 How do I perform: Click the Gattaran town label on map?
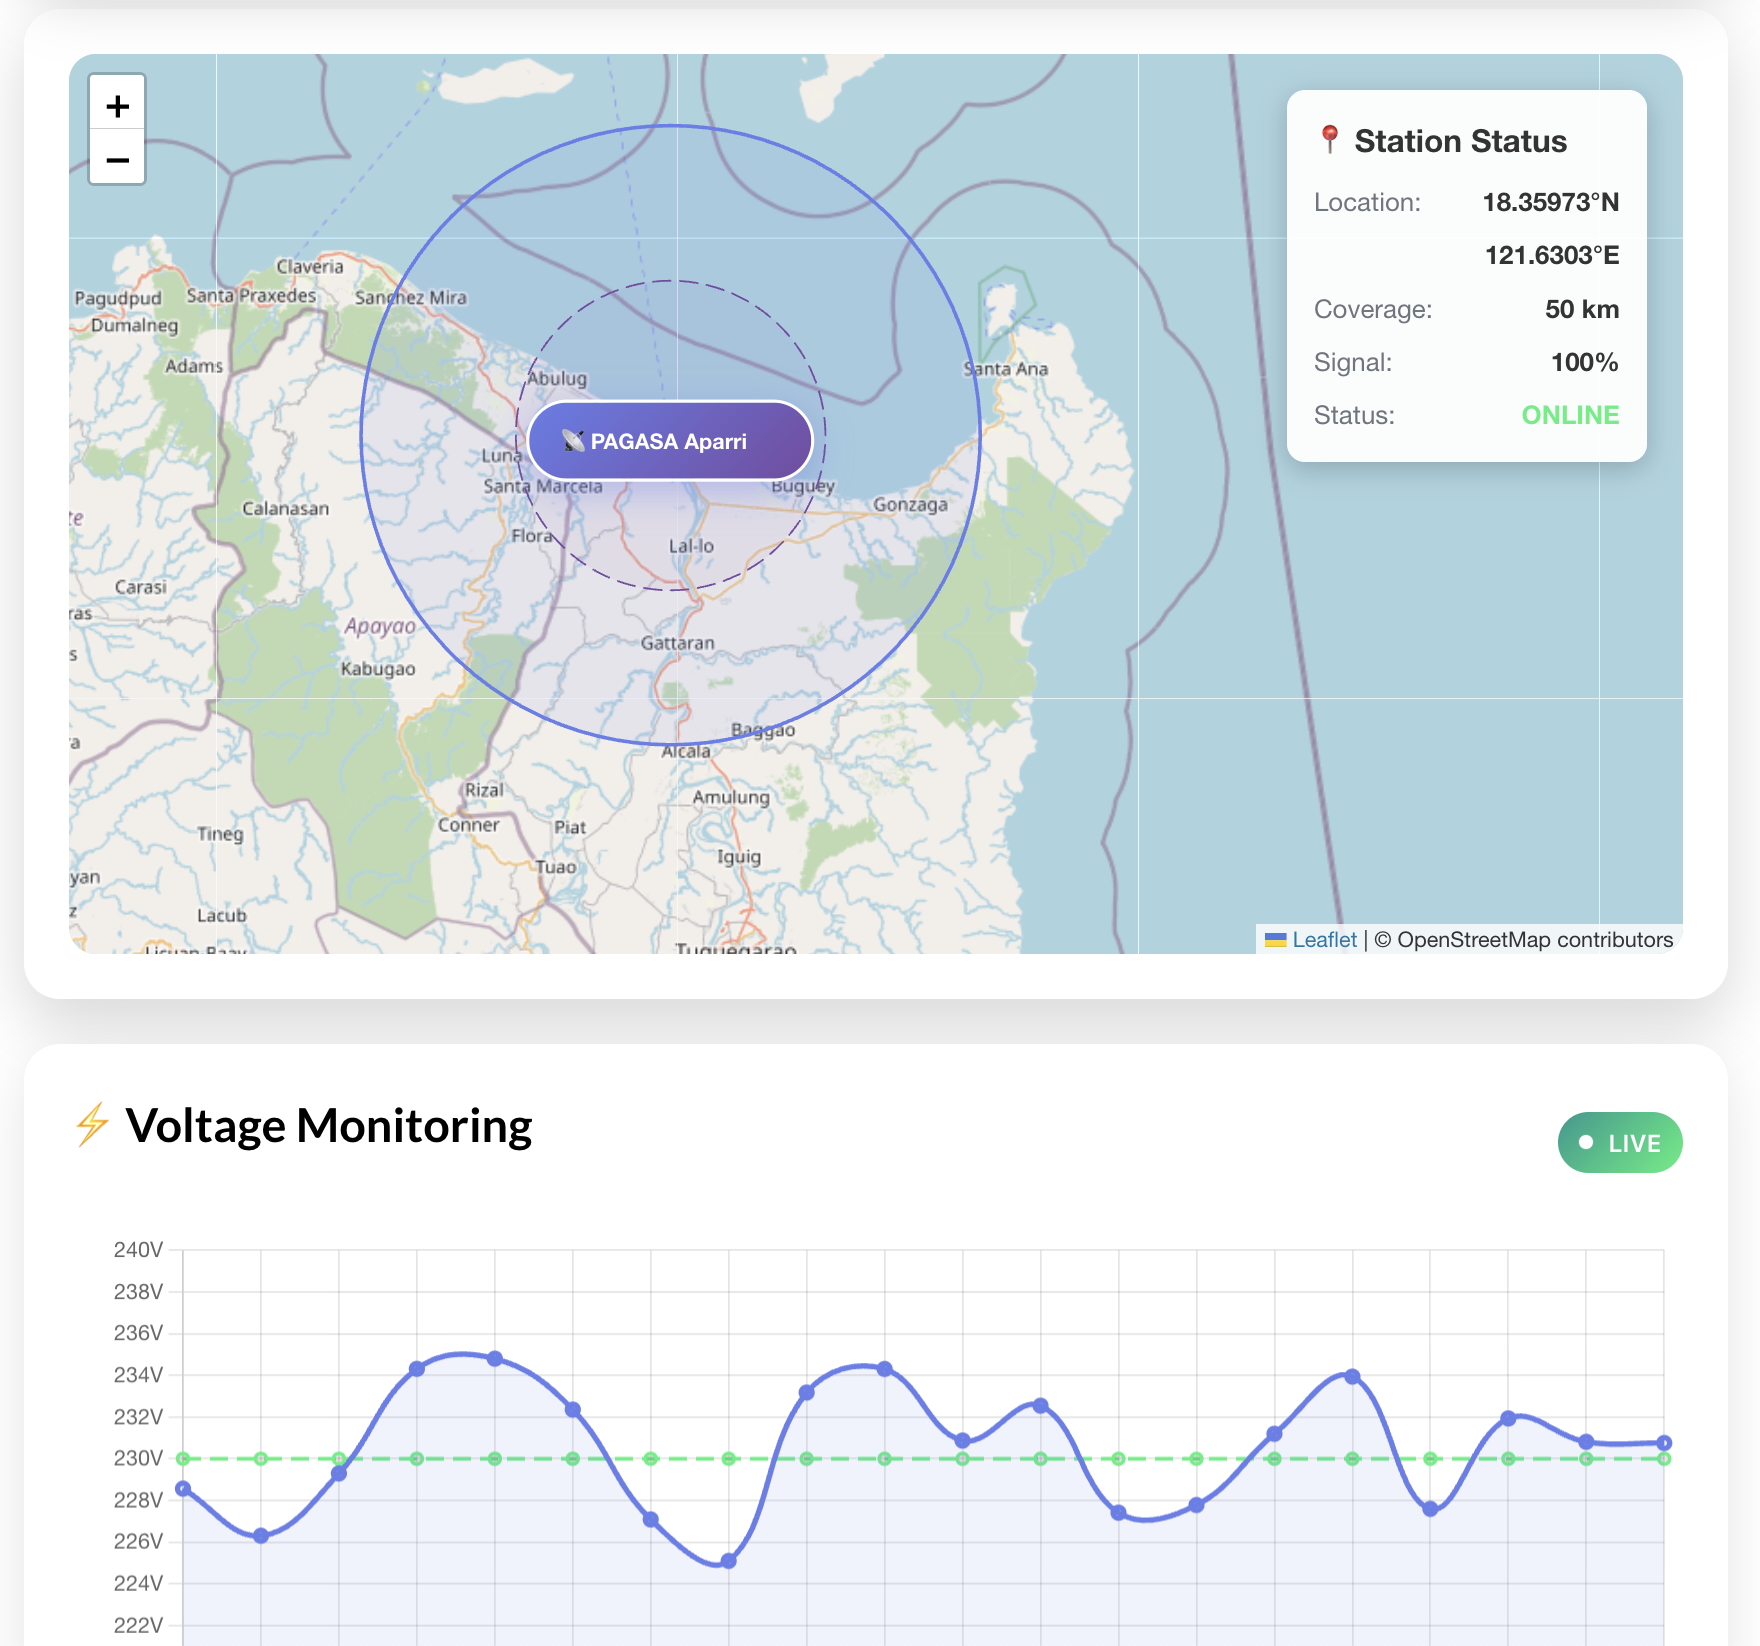(677, 643)
